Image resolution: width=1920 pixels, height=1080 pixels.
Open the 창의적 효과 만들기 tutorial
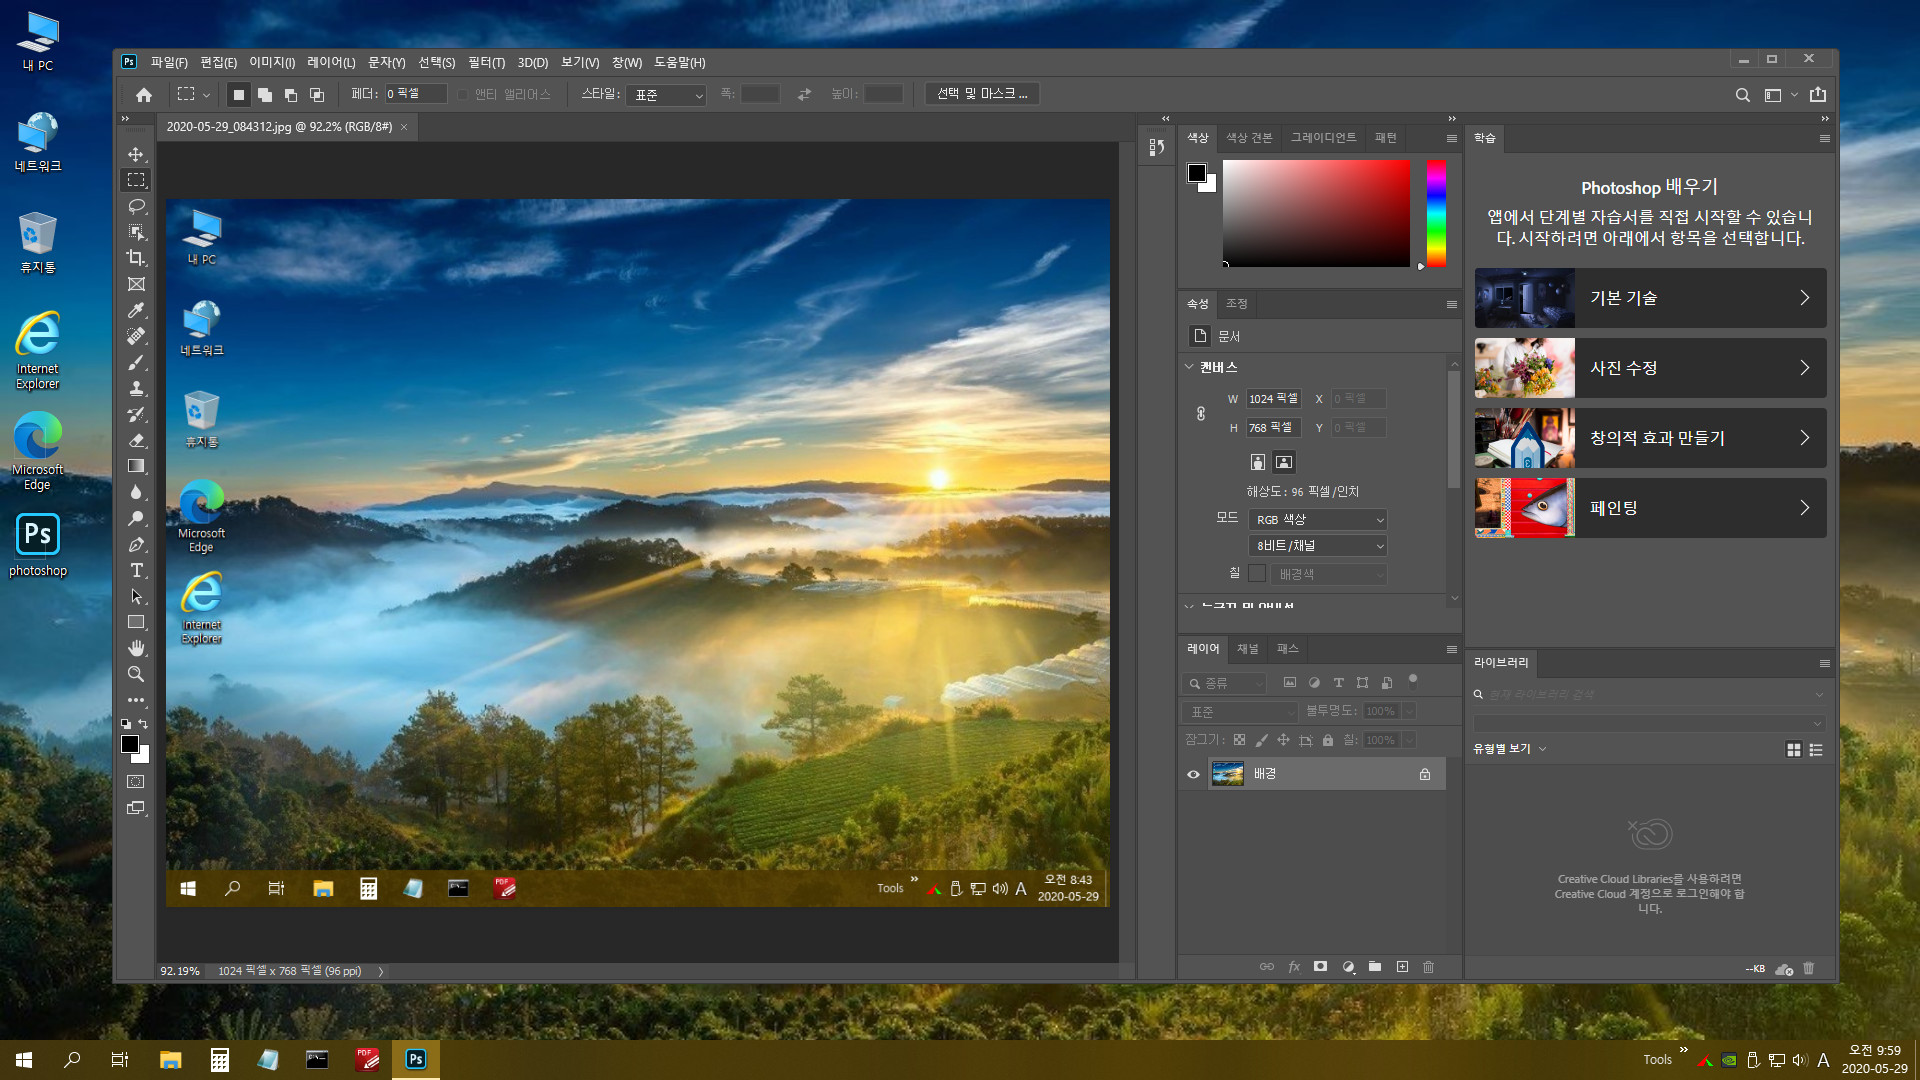[1650, 438]
